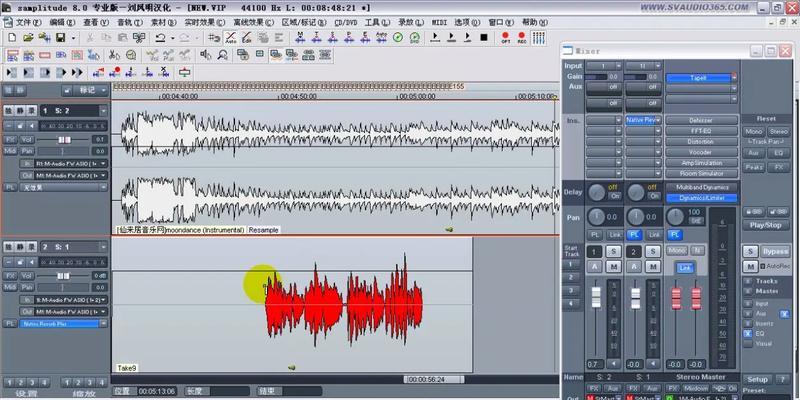The height and width of the screenshot is (400, 800).
Task: Select the split object scissors tool icon
Action: click(114, 55)
